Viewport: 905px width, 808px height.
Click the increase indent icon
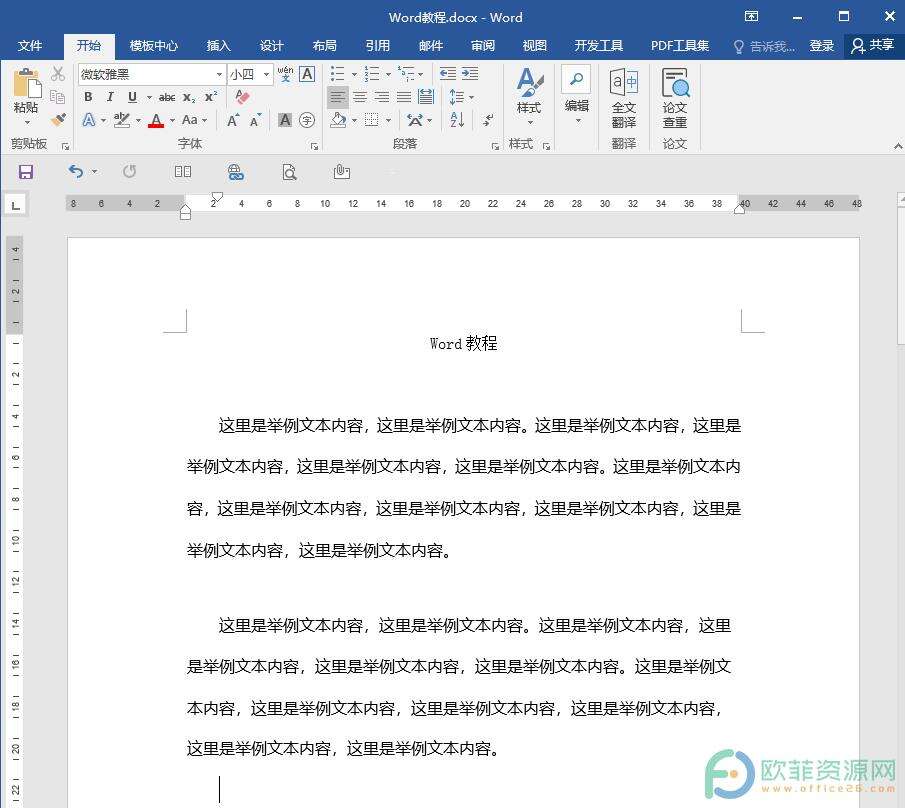(x=470, y=74)
